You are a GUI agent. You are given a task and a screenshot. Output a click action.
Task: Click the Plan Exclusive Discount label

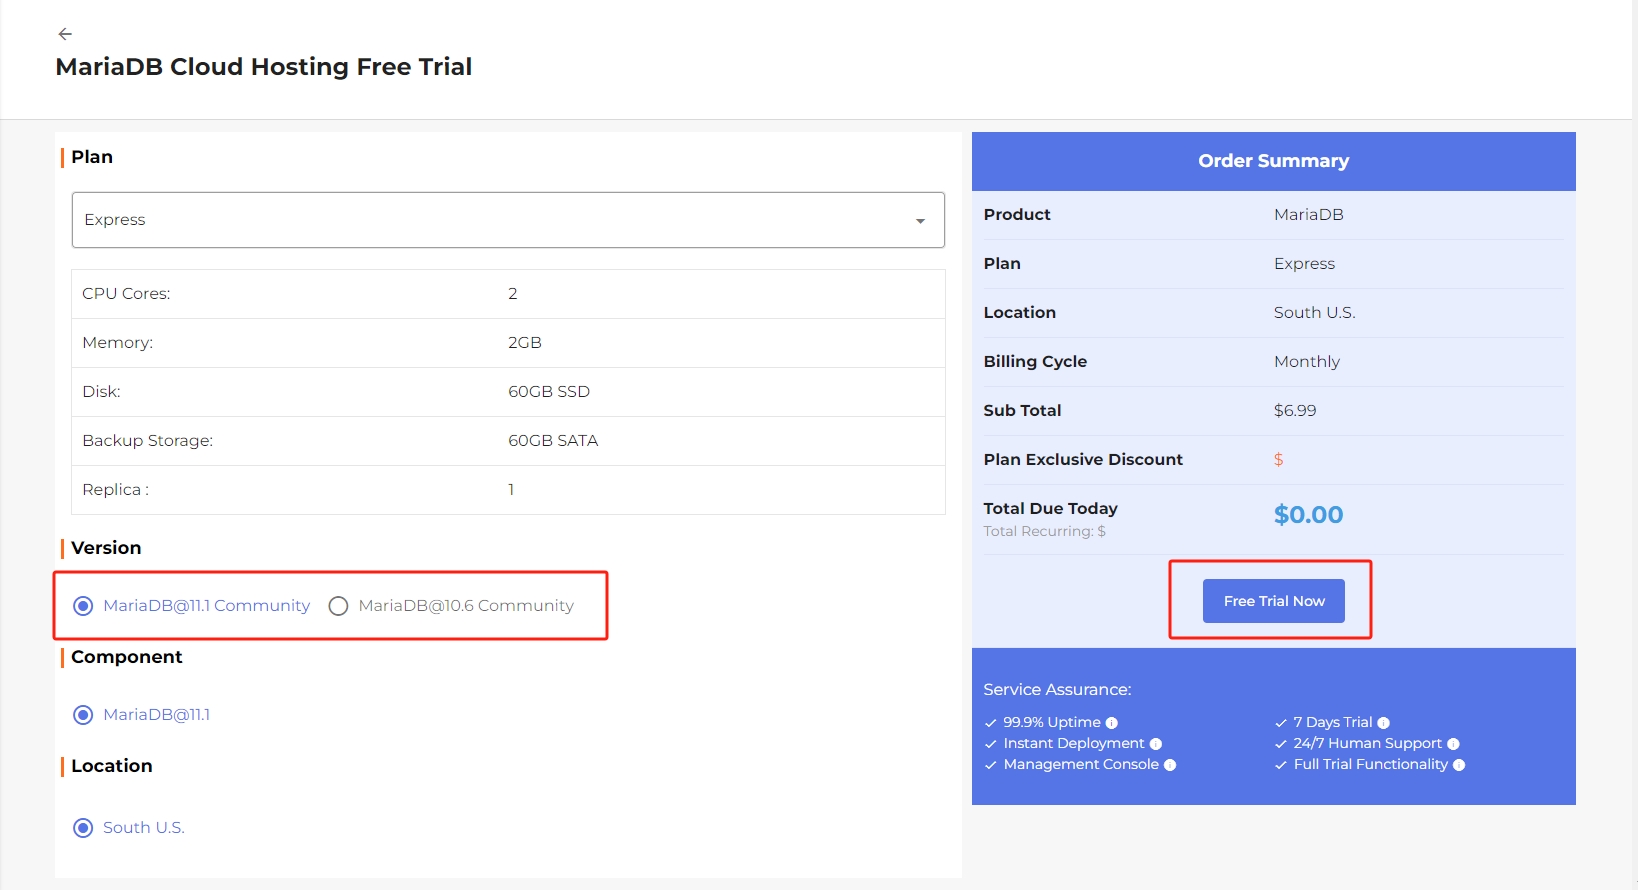point(1083,460)
